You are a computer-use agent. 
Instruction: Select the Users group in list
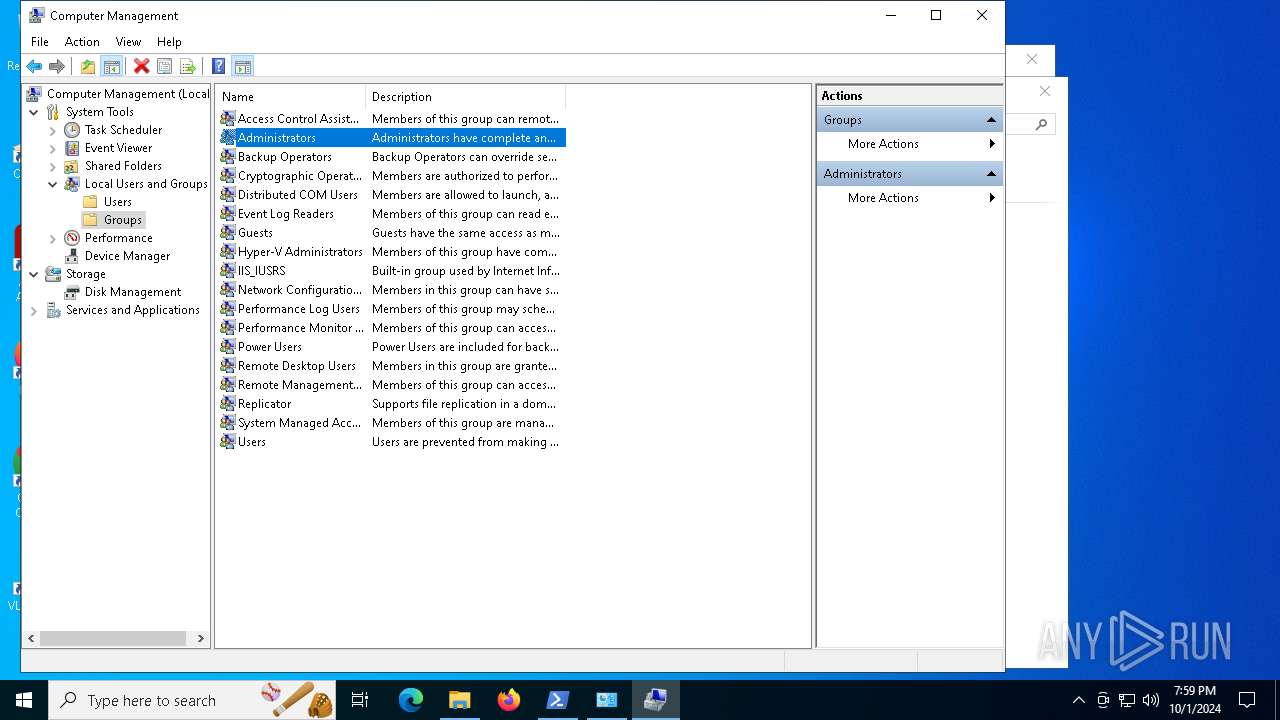391,442
